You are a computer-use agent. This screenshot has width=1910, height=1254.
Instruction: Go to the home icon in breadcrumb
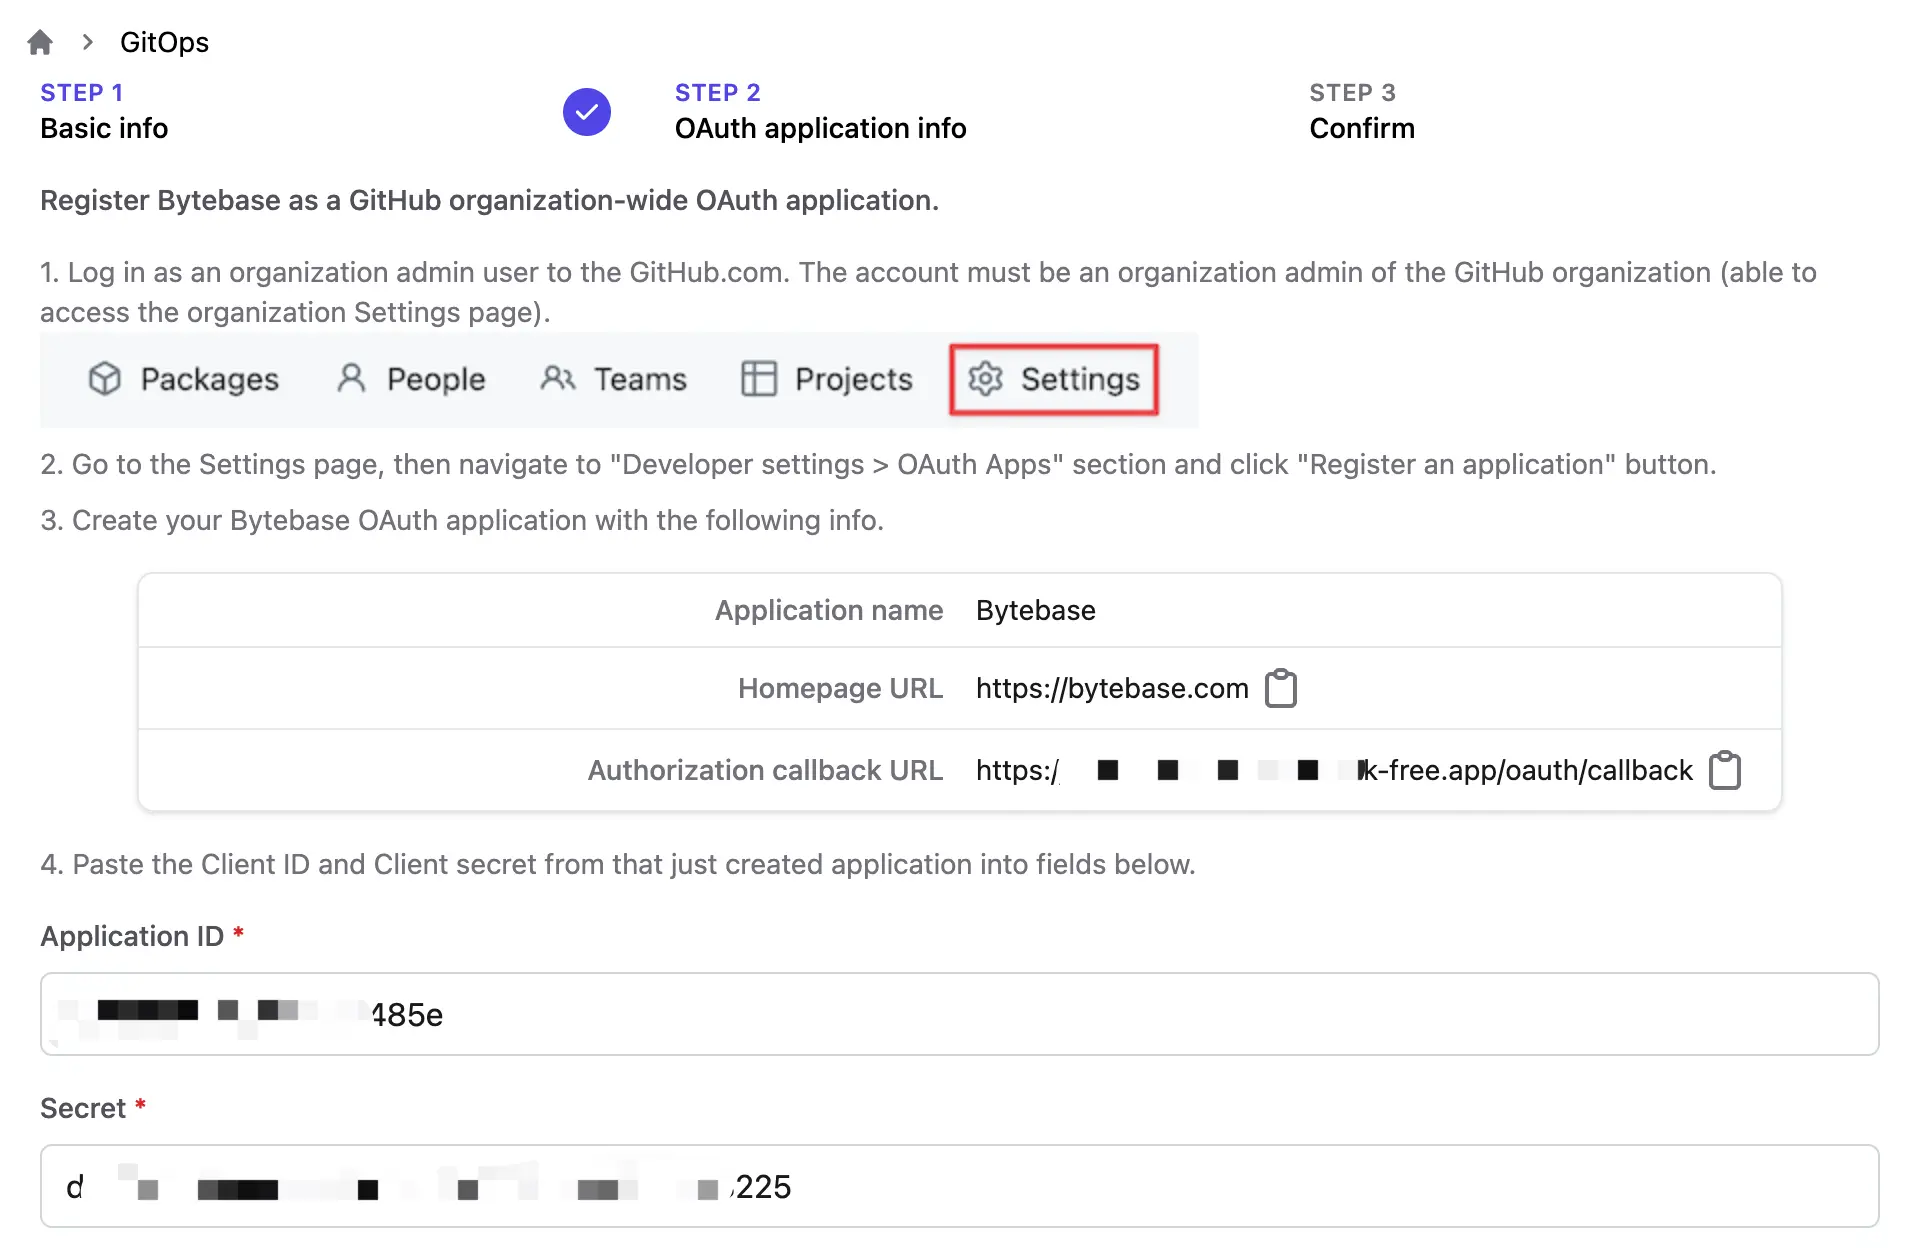40,42
